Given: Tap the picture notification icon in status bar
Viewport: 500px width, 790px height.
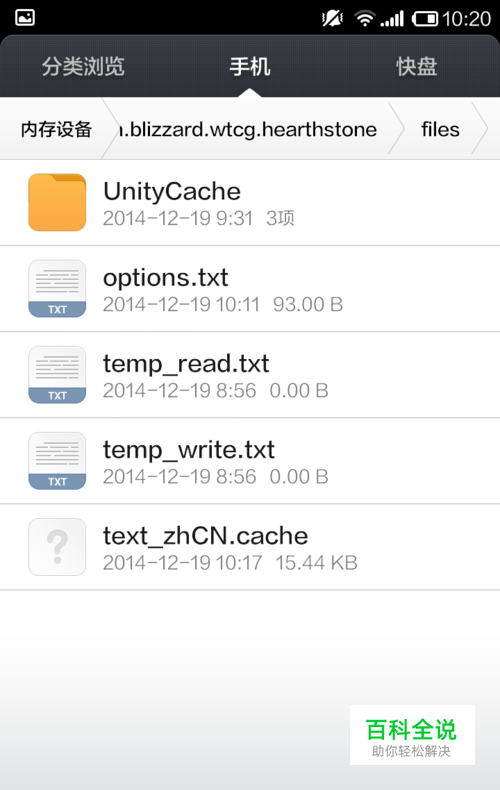Looking at the screenshot, I should (x=25, y=18).
